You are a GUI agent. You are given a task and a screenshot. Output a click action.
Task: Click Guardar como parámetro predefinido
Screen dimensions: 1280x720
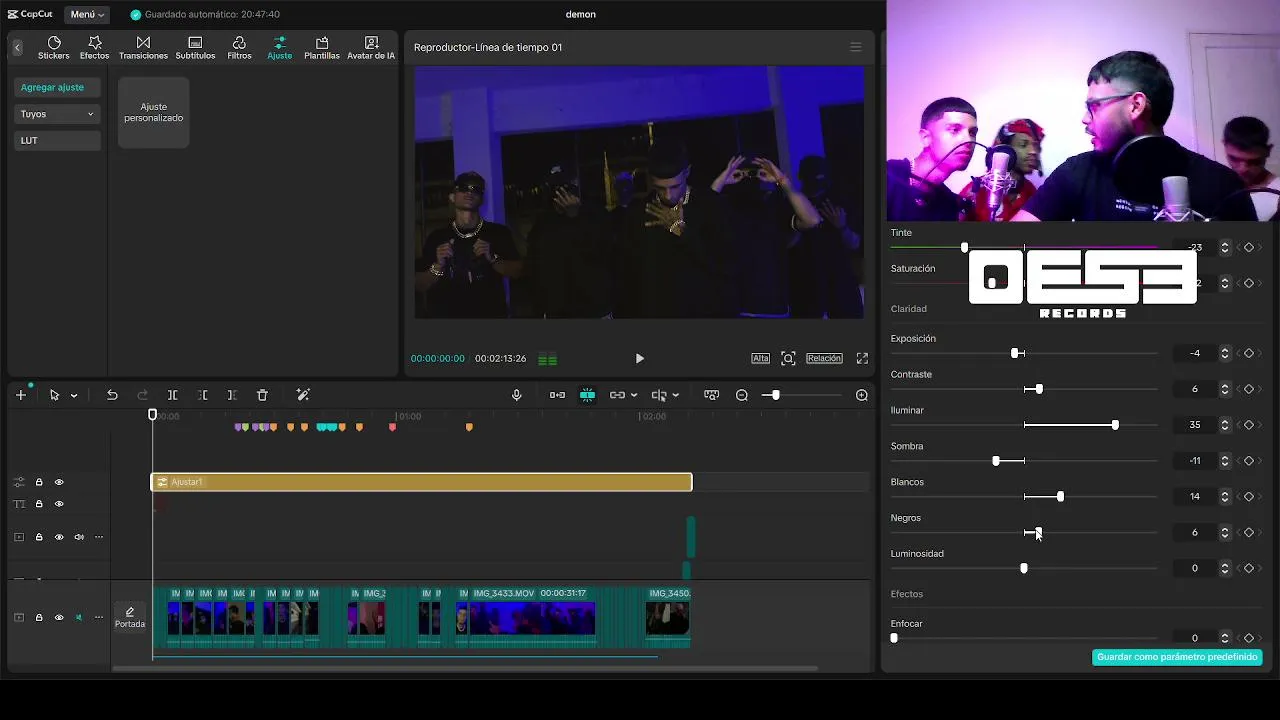[1177, 657]
